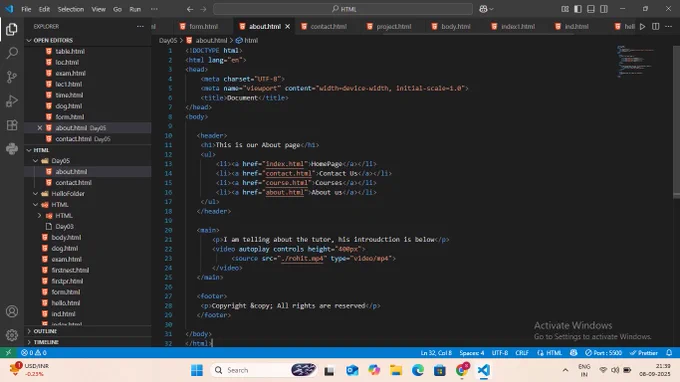Close the about.html tab
Image resolution: width=680 pixels, height=382 pixels.
pyautogui.click(x=288, y=26)
